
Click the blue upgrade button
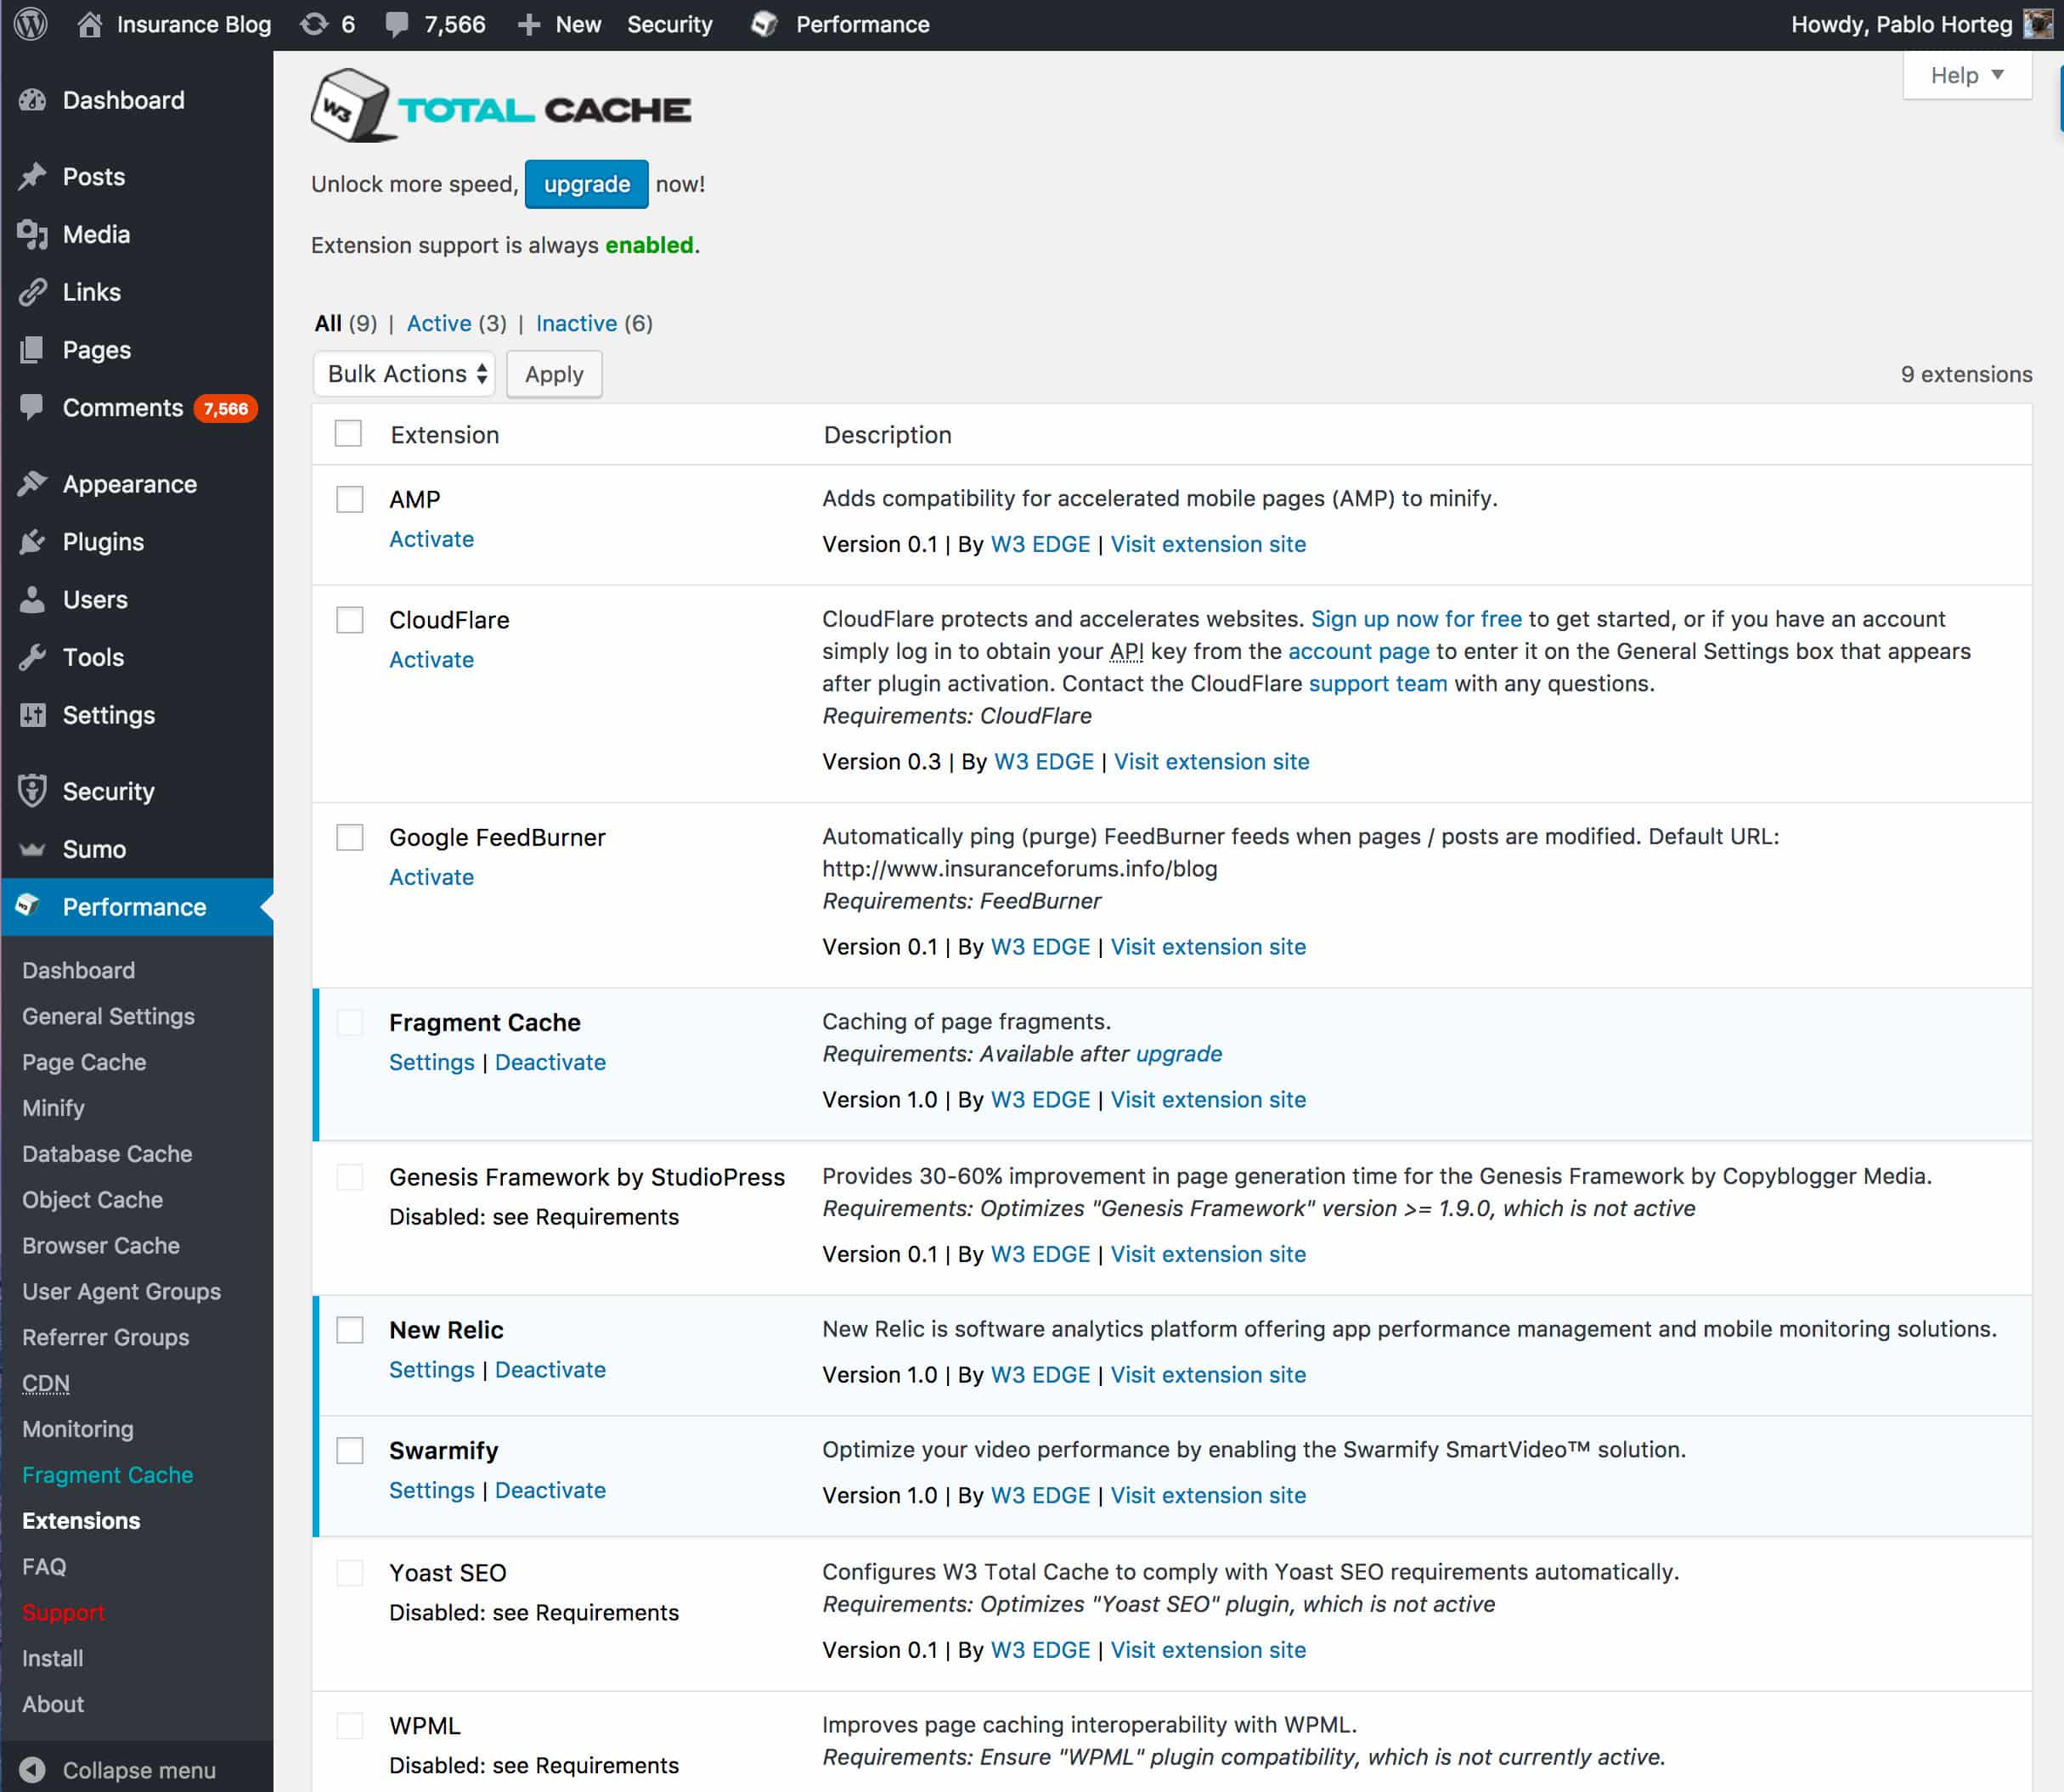(x=586, y=184)
